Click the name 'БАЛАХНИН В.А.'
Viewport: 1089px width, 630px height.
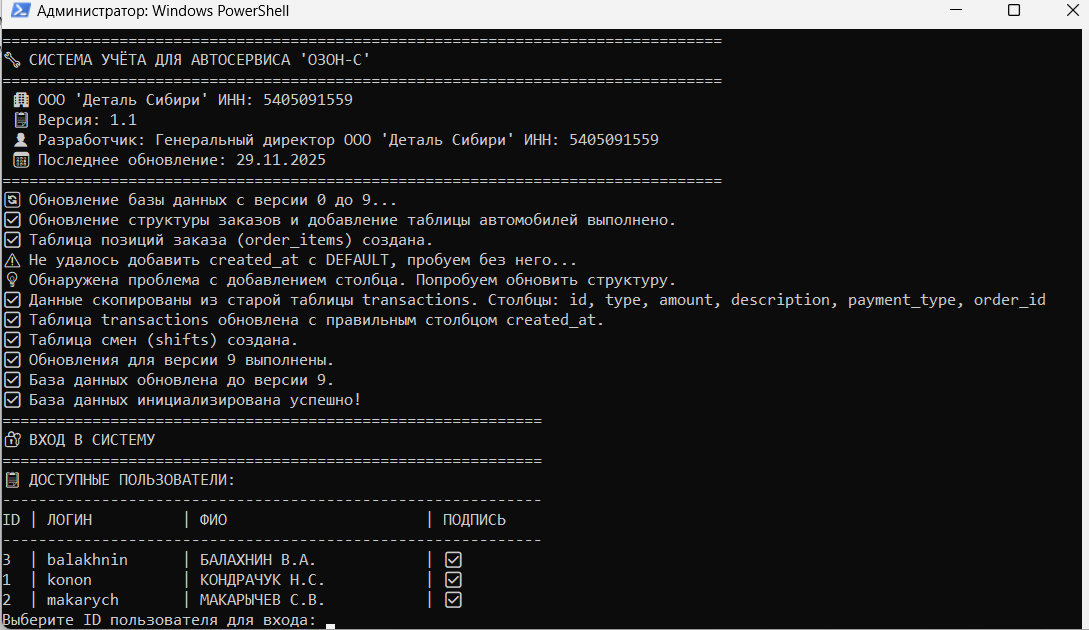[258, 560]
